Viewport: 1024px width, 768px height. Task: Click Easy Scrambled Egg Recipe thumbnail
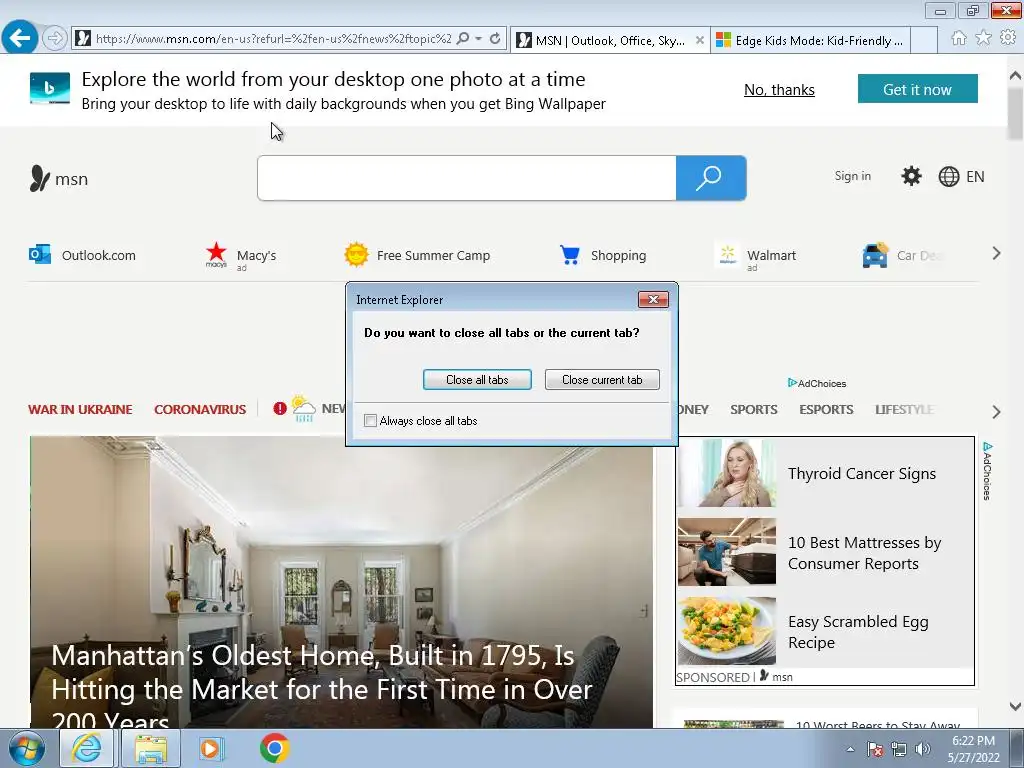(727, 630)
